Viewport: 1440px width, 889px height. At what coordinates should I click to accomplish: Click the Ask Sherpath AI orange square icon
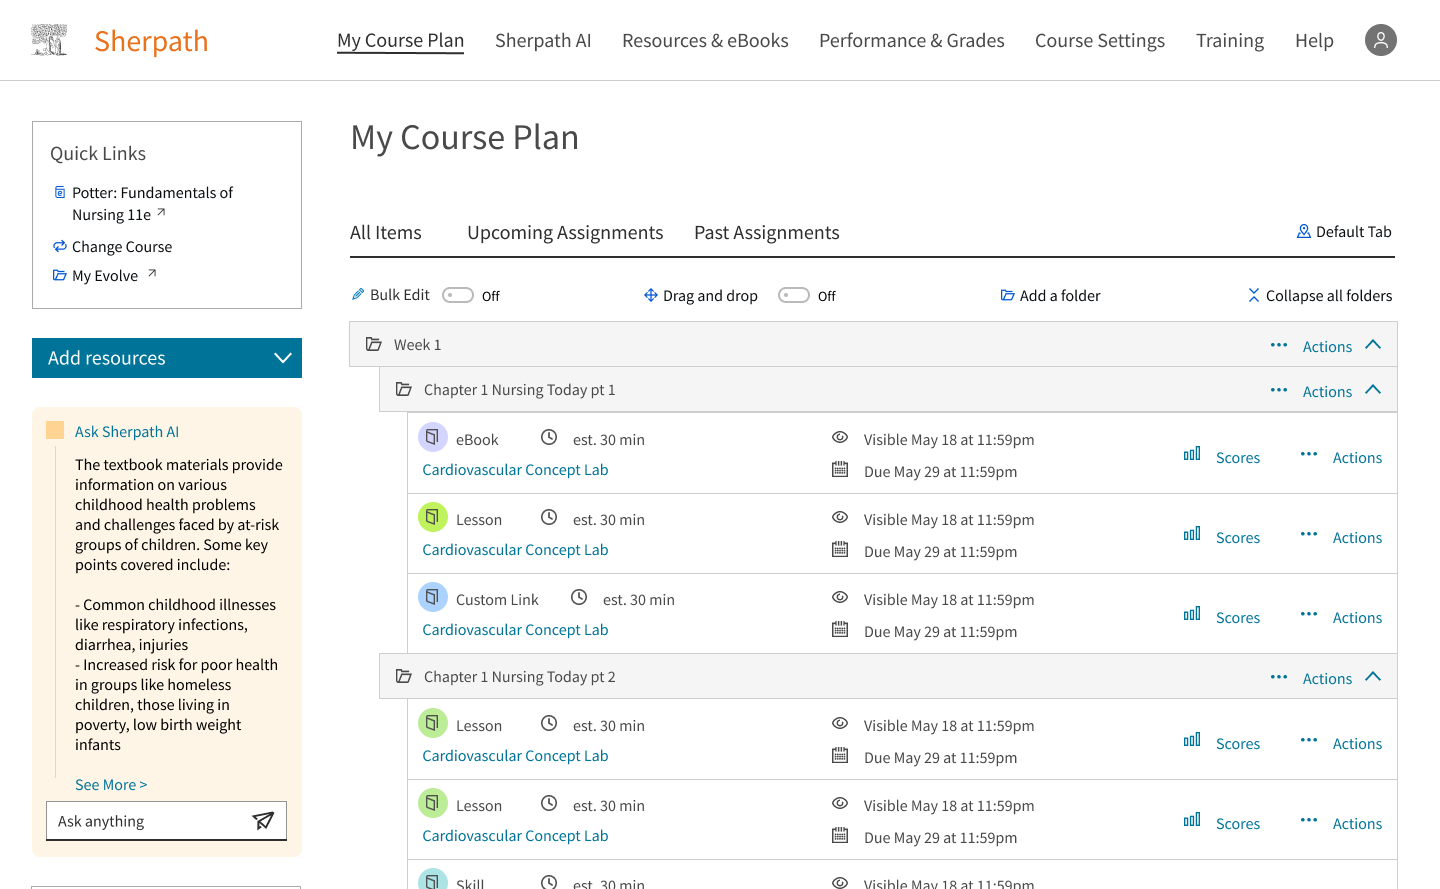click(x=55, y=430)
